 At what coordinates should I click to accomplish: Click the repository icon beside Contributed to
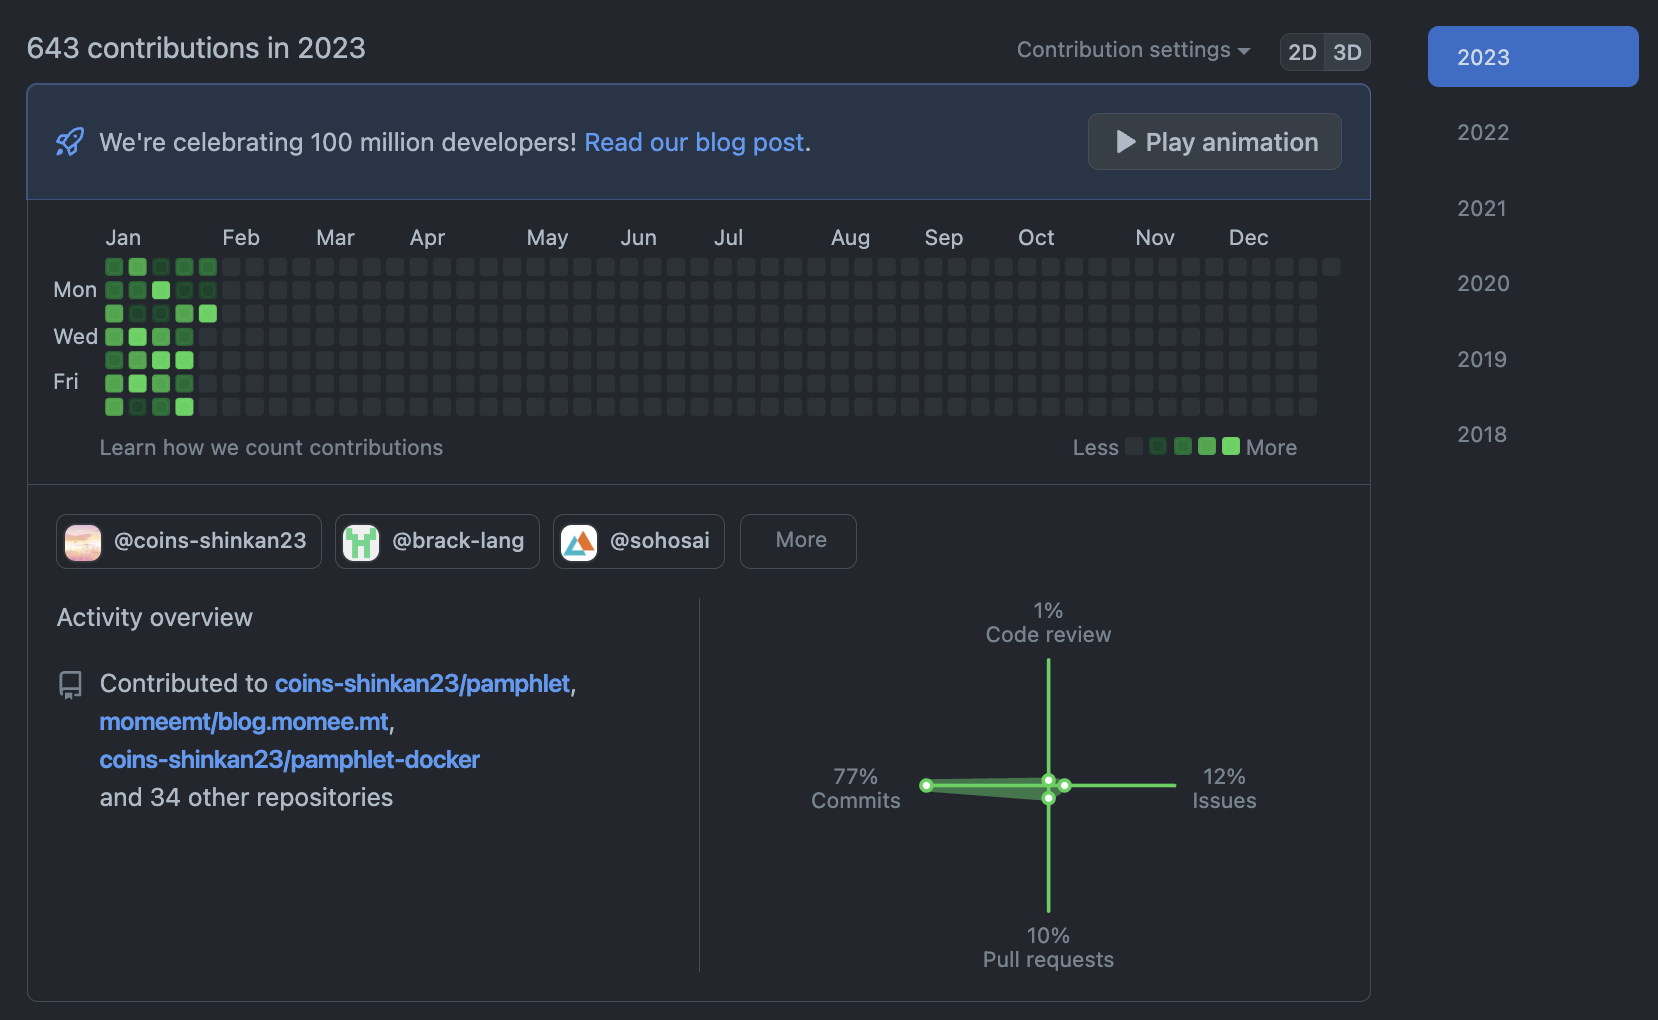(x=70, y=685)
